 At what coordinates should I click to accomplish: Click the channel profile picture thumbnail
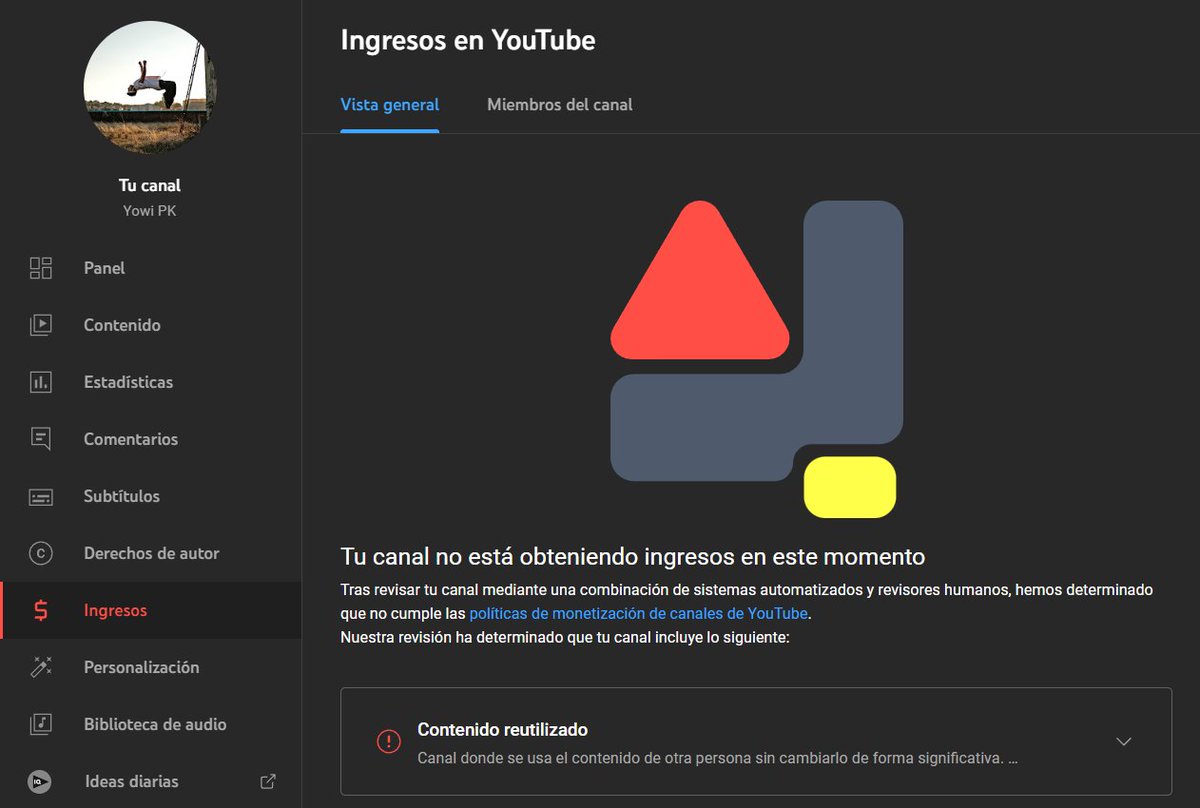(x=150, y=86)
